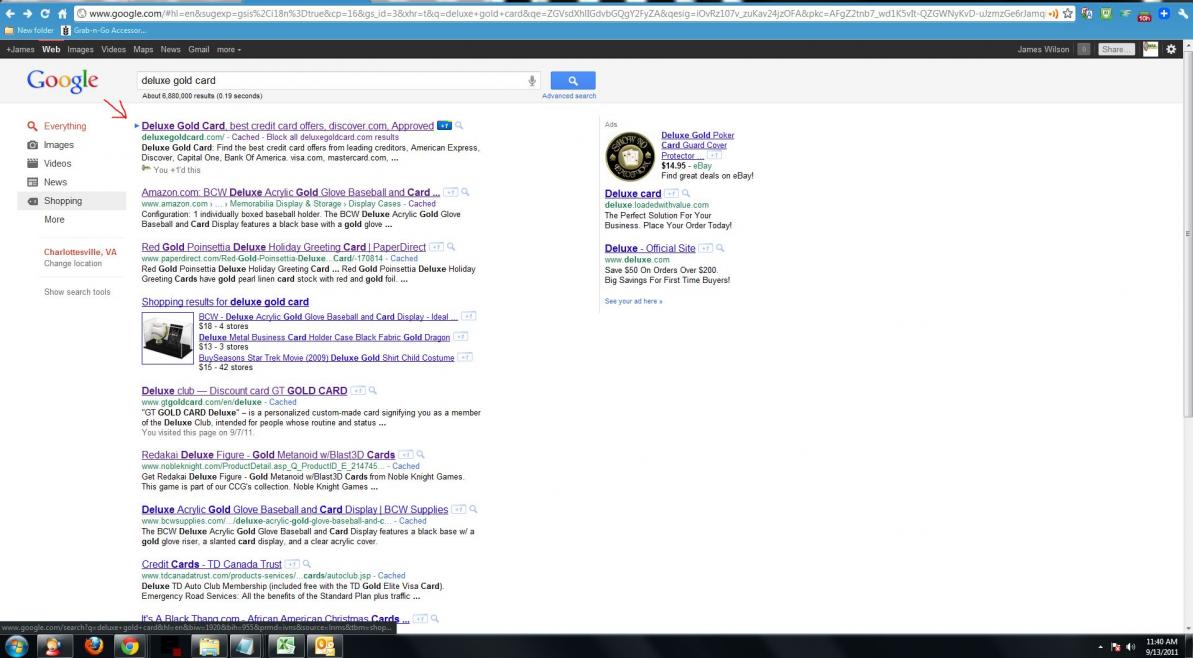Toggle +1 on Deluxe card ad
Image resolution: width=1193 pixels, height=658 pixels.
(x=672, y=194)
